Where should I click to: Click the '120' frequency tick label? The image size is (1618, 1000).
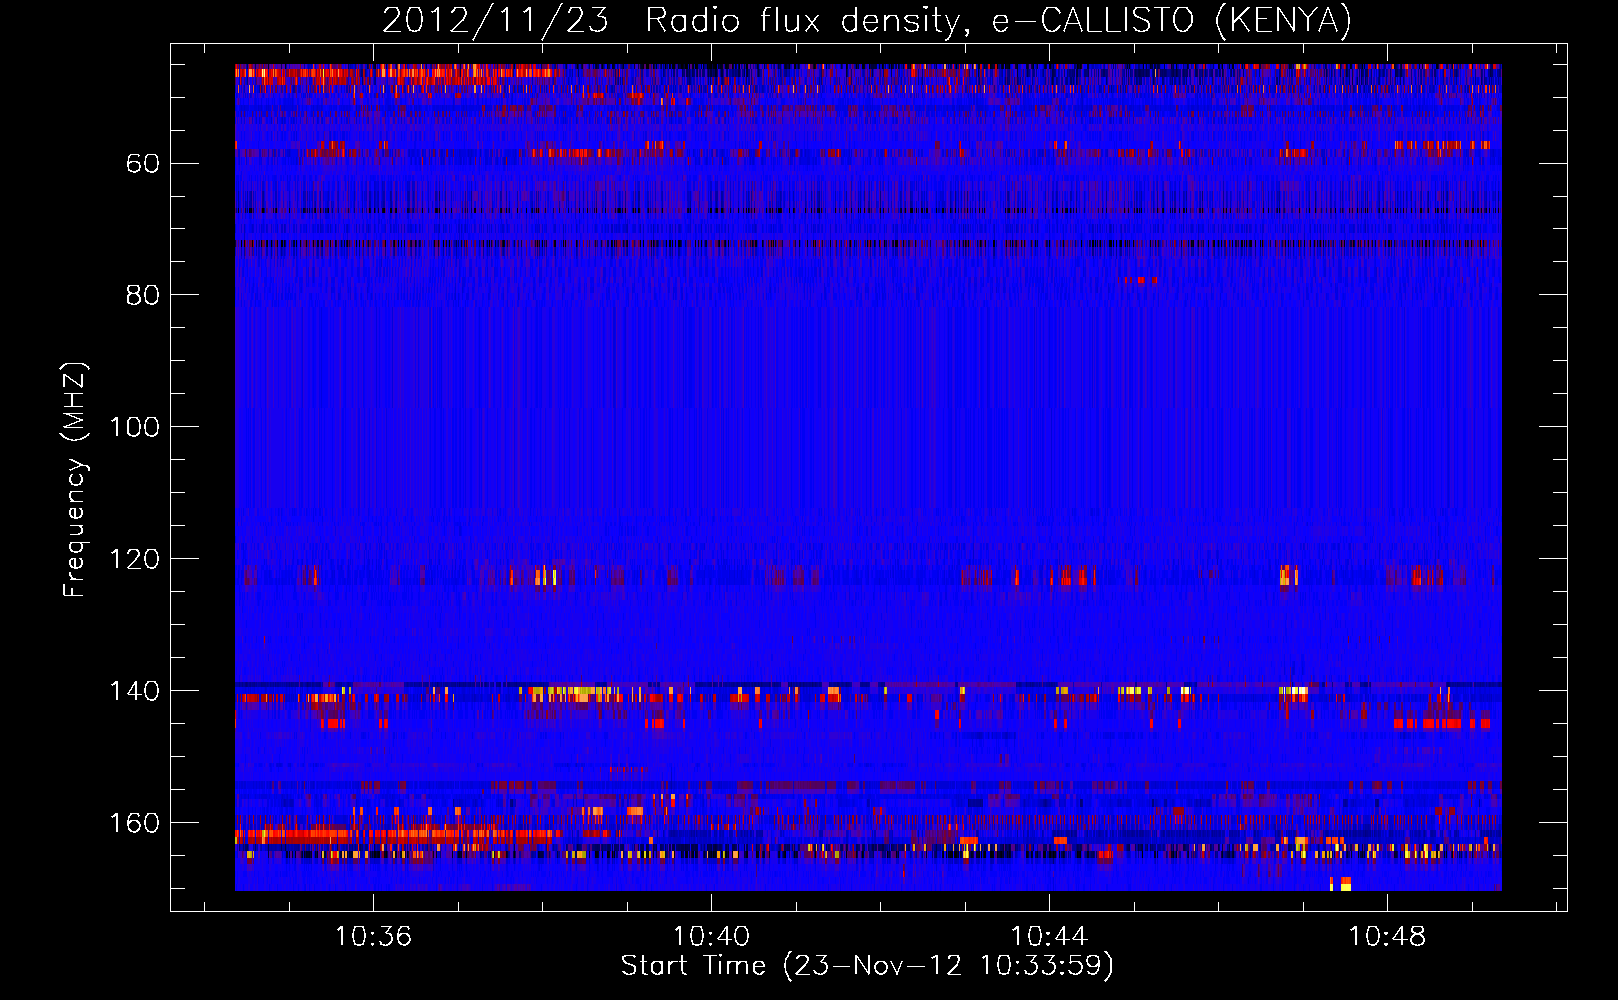pyautogui.click(x=135, y=559)
